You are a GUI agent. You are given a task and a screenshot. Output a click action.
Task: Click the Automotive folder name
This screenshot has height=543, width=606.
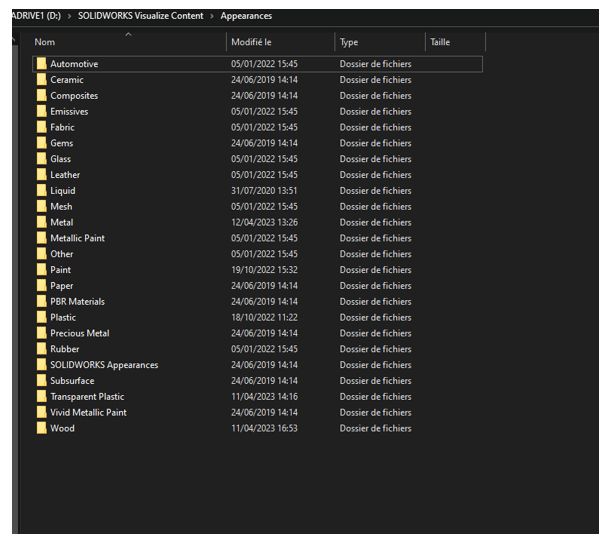coord(74,64)
